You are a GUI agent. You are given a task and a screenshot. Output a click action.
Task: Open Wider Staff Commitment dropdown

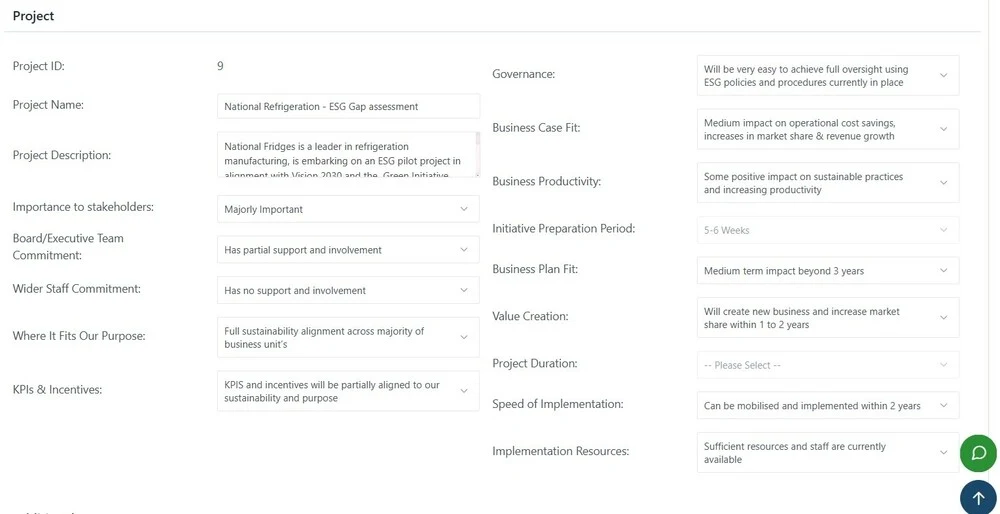point(347,290)
